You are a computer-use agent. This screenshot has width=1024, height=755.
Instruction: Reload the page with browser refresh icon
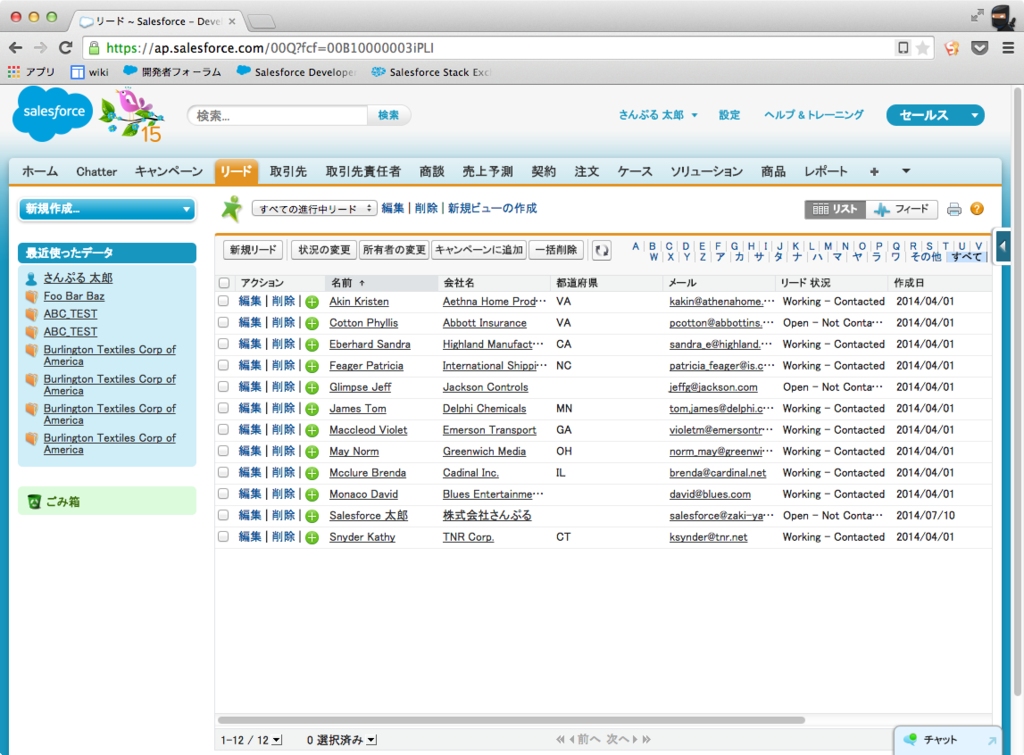(65, 48)
